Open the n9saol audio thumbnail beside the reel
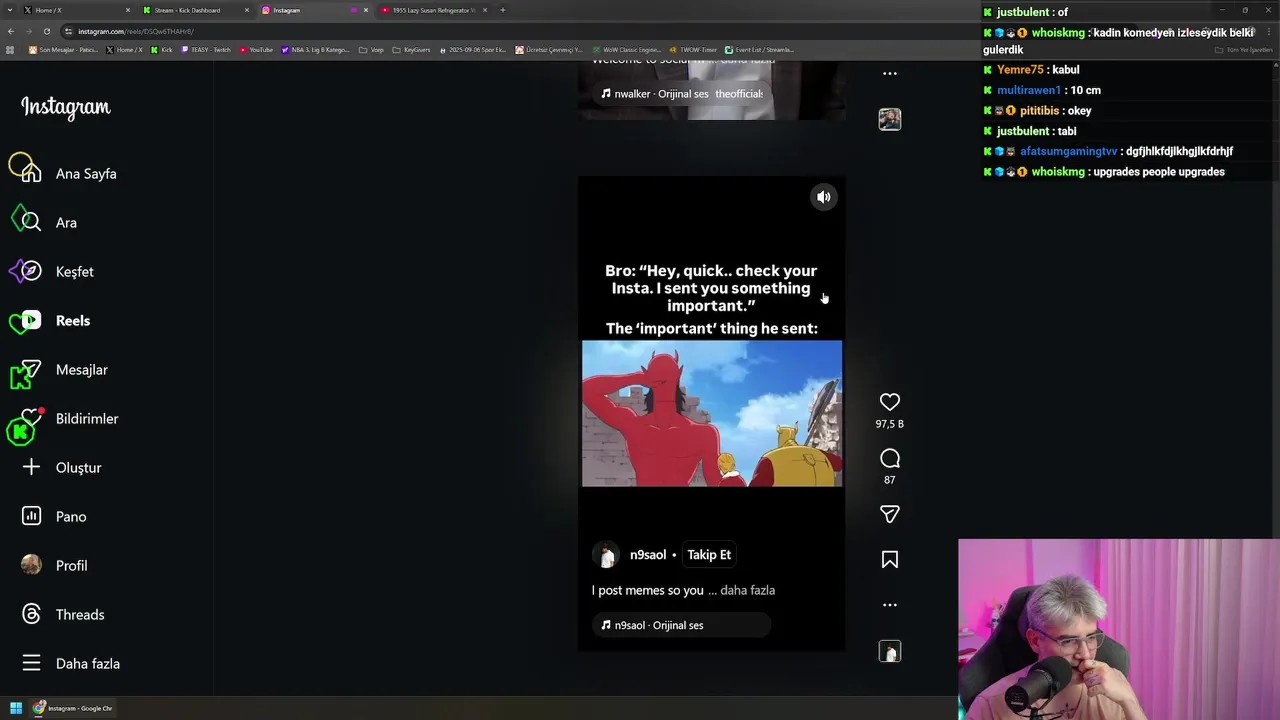The height and width of the screenshot is (720, 1280). [x=889, y=651]
